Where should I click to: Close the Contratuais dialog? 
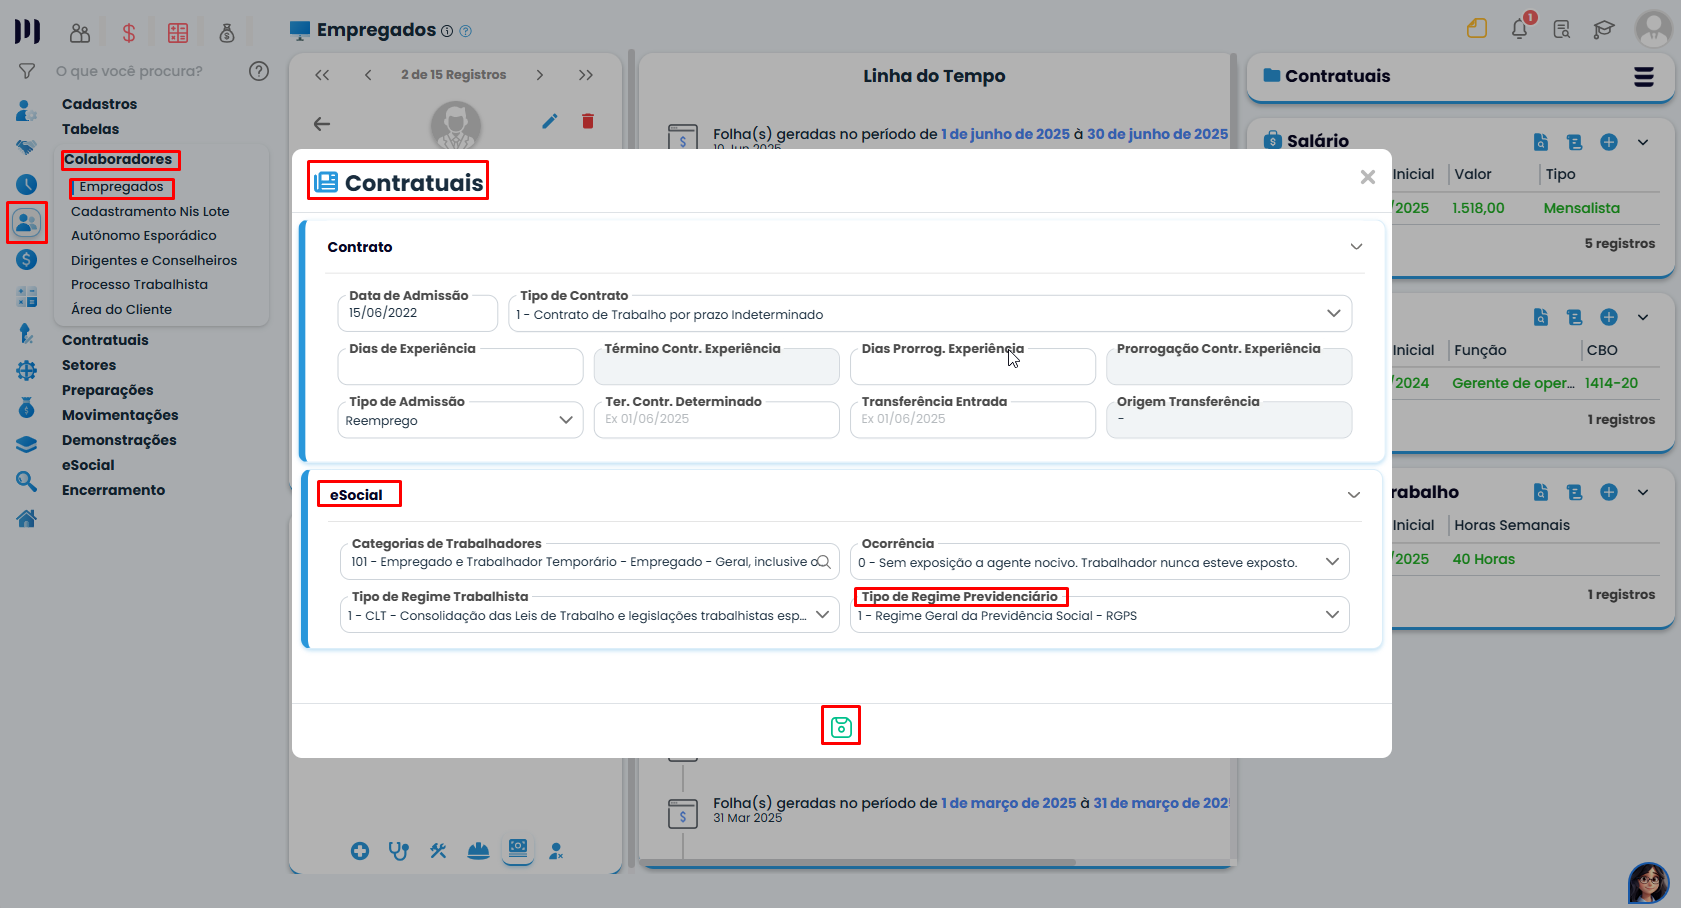click(1367, 177)
